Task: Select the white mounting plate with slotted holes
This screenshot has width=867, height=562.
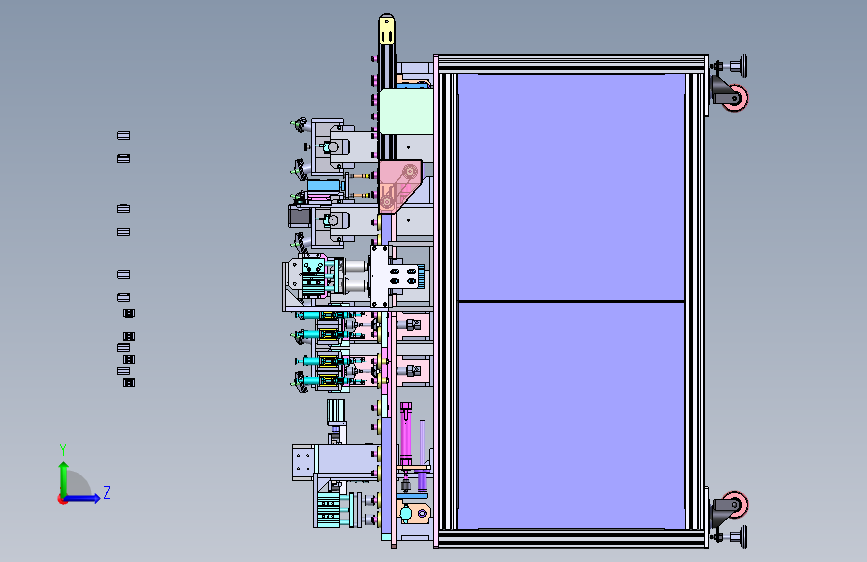Action: coord(394,276)
